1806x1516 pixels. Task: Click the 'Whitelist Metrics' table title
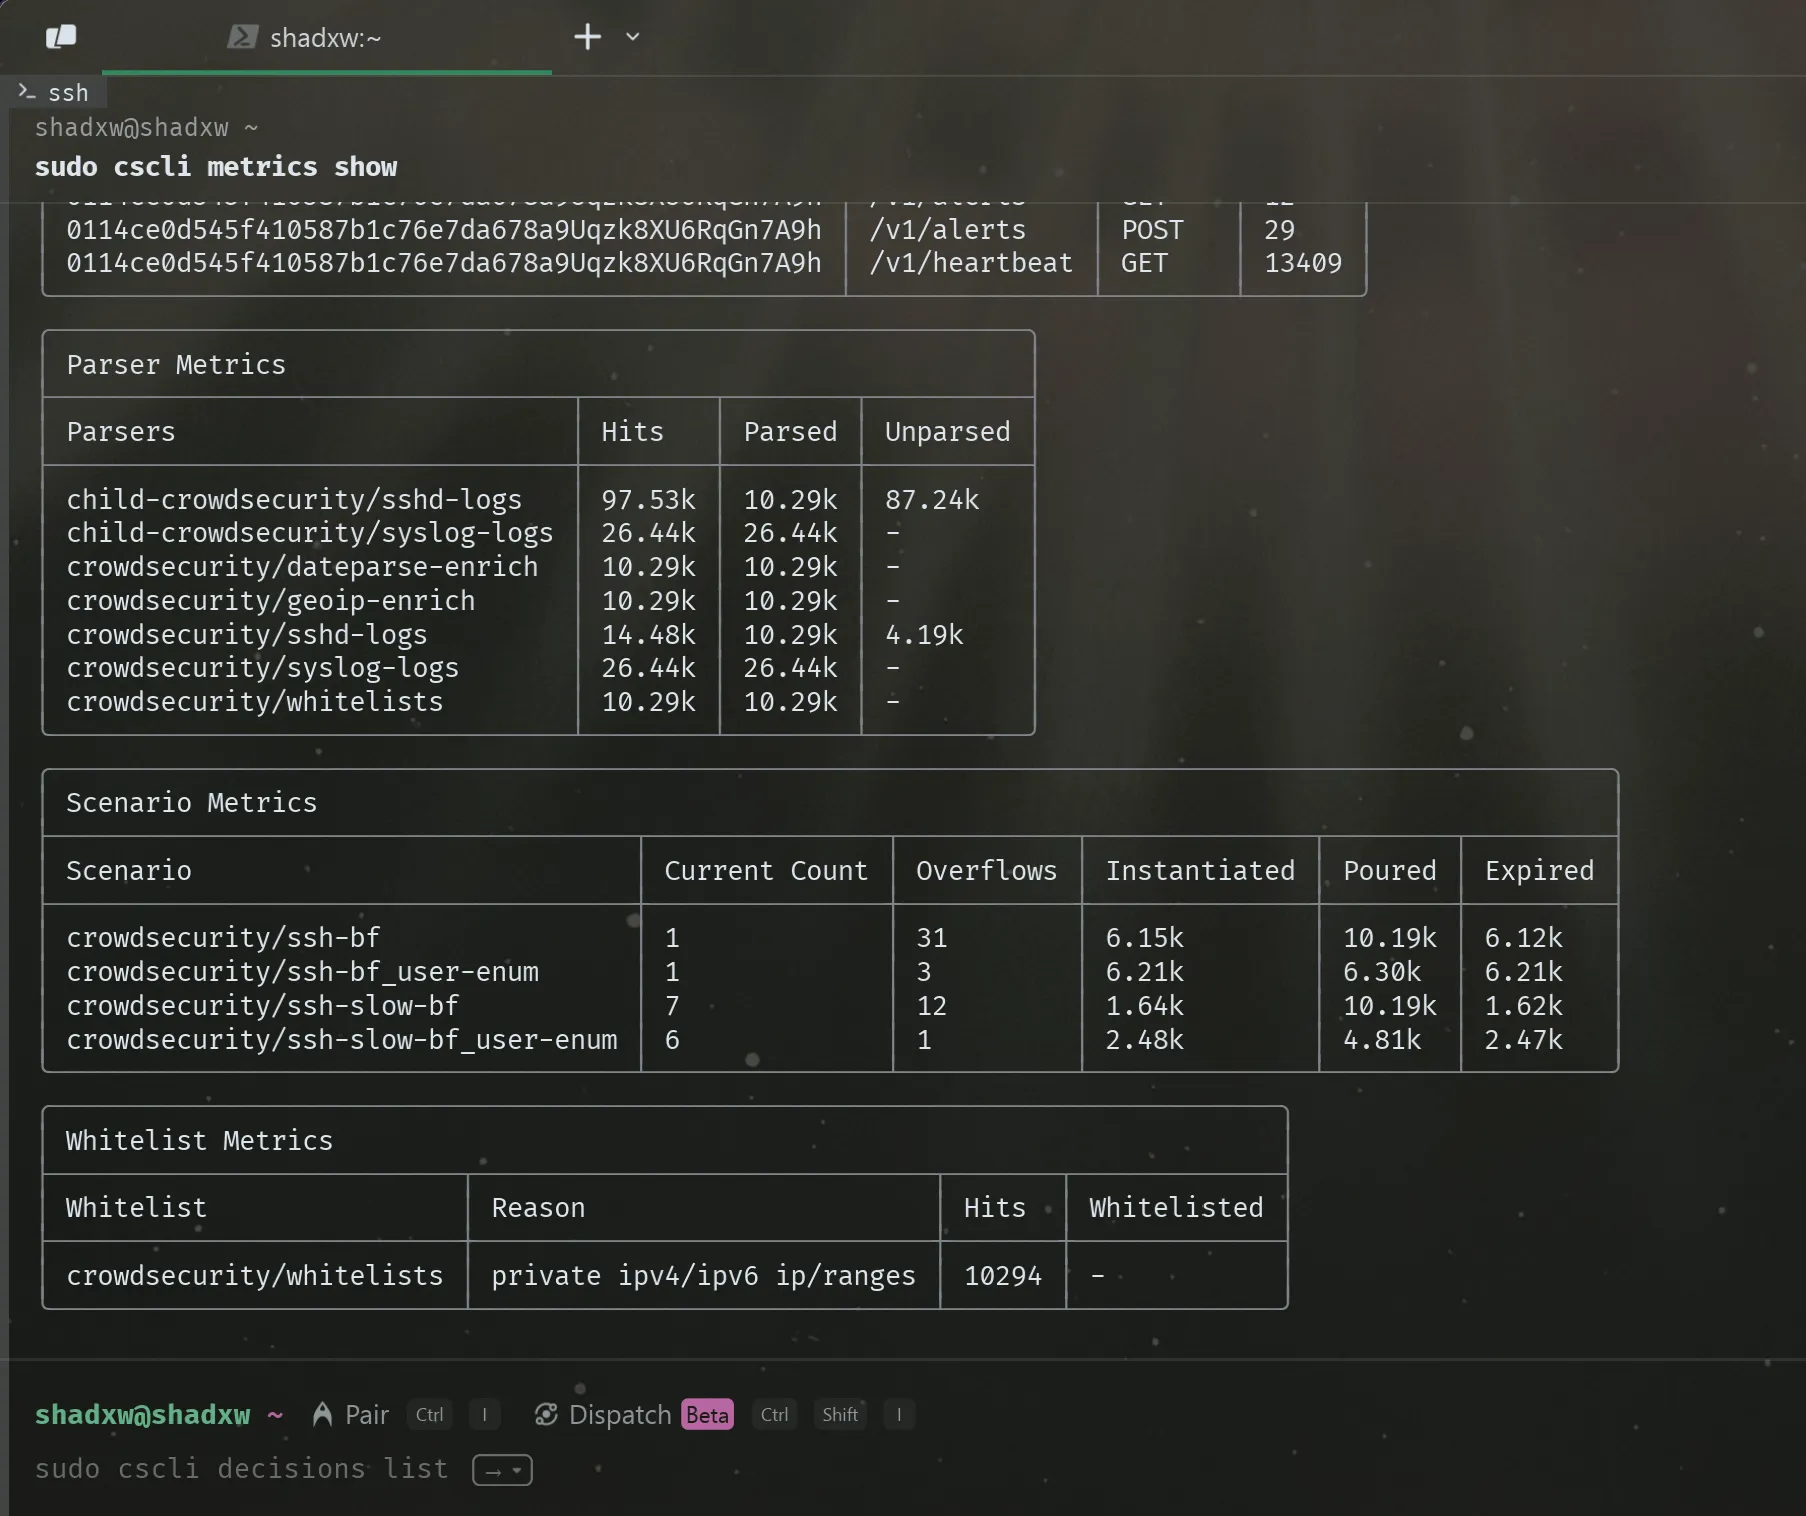199,1141
